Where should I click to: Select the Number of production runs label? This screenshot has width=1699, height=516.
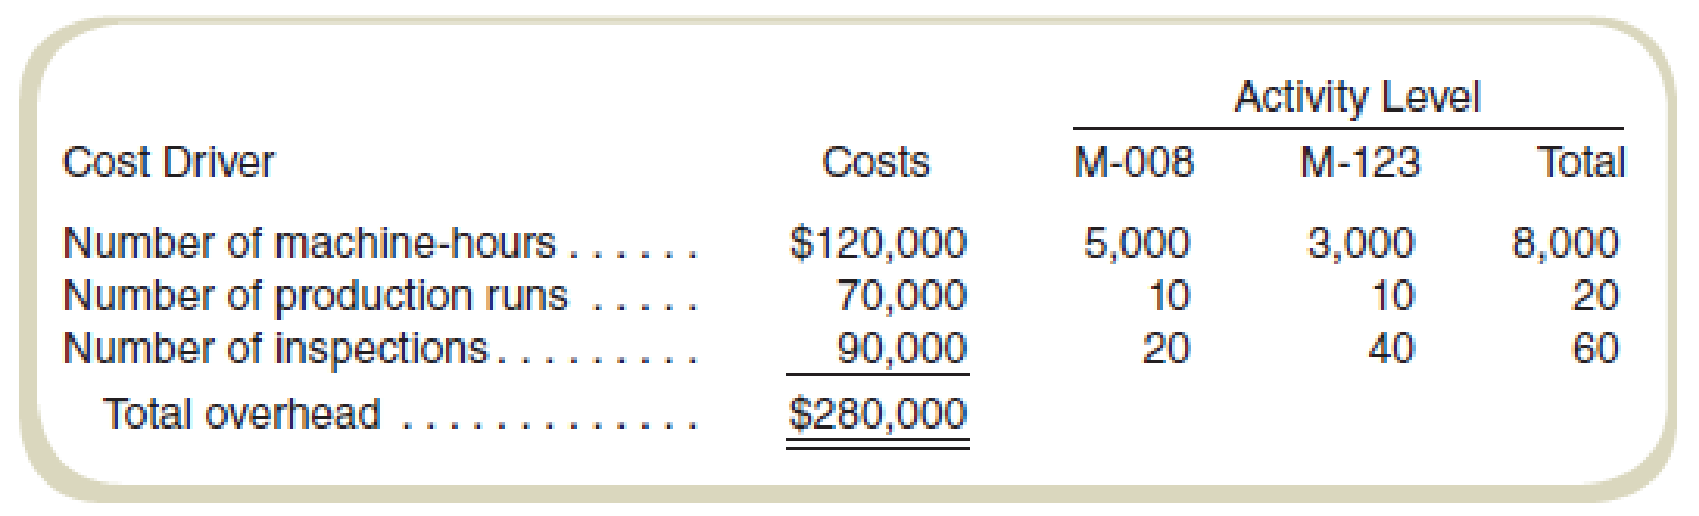(315, 296)
